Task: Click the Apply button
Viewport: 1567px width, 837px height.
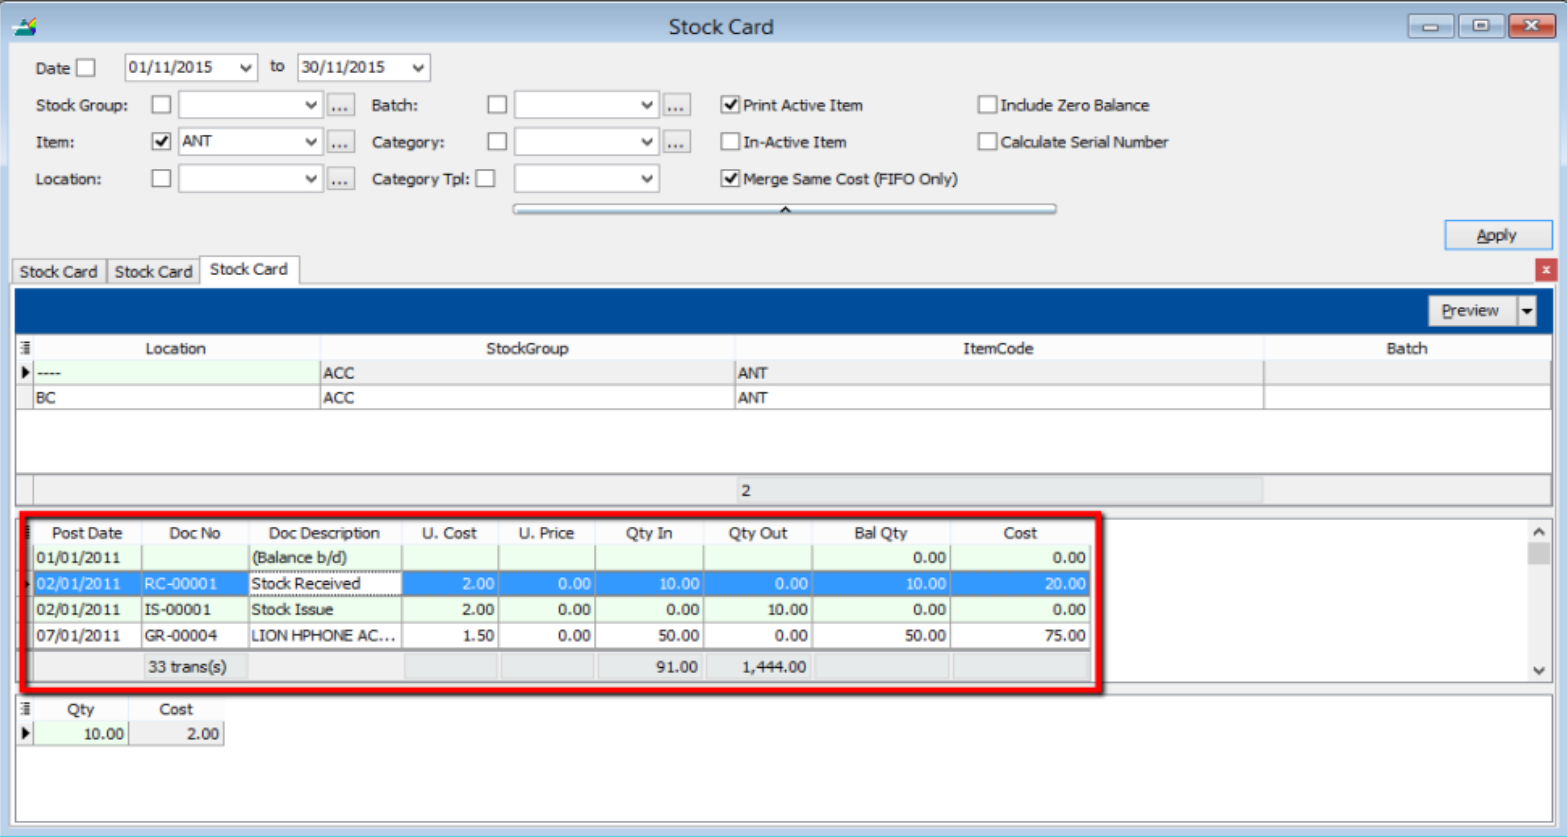Action: tap(1497, 235)
